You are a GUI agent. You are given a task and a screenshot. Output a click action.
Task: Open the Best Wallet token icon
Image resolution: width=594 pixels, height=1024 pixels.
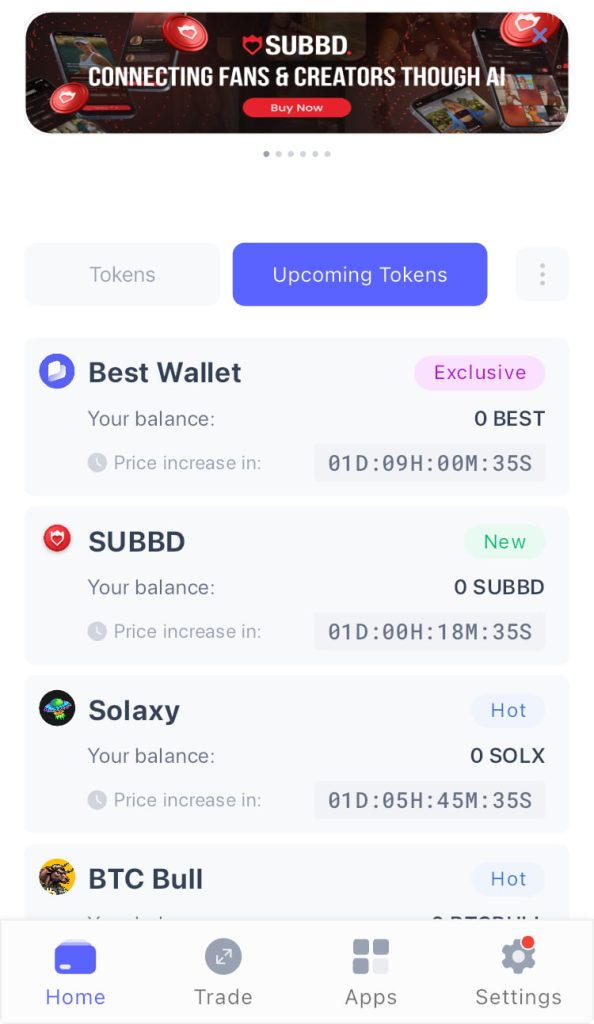[x=57, y=370]
